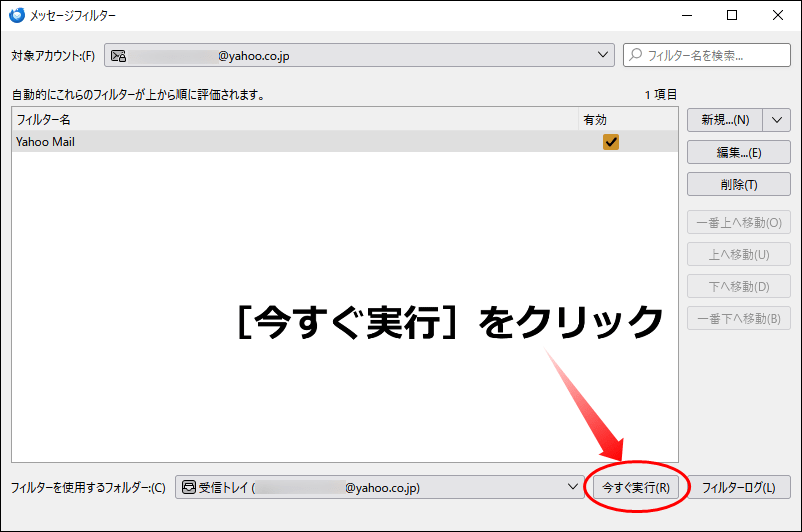Screen dimensions: 802x532
Task: Click the 今すぐ実行(R) button
Action: [x=636, y=487]
